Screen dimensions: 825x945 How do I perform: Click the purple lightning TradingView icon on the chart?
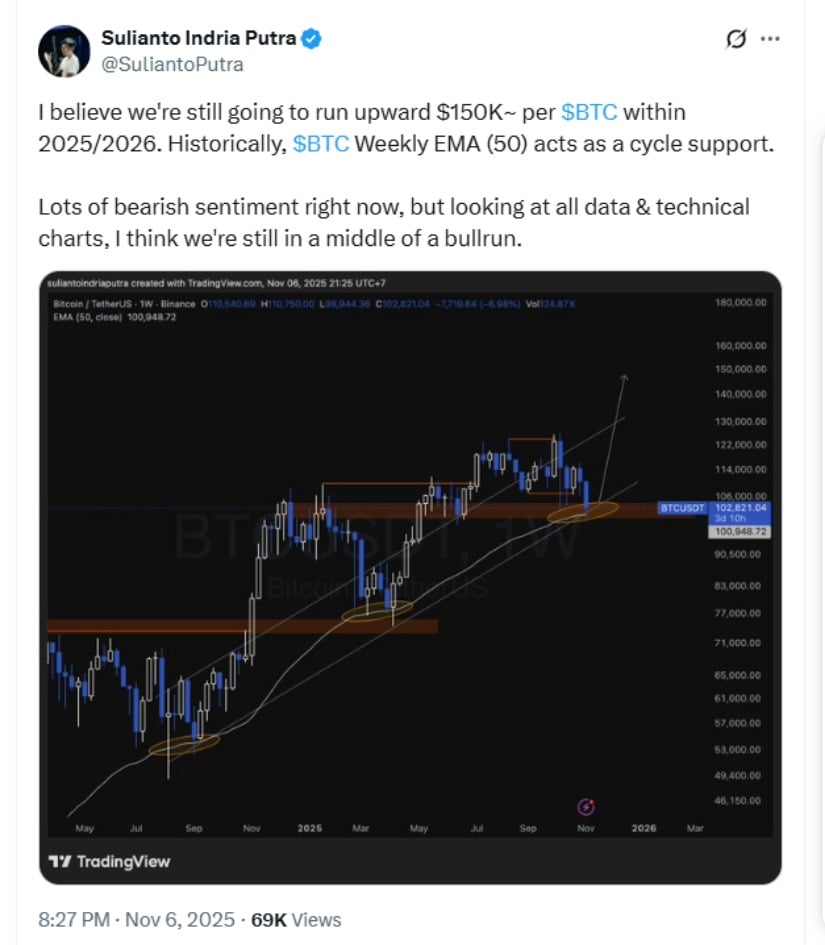pos(584,805)
